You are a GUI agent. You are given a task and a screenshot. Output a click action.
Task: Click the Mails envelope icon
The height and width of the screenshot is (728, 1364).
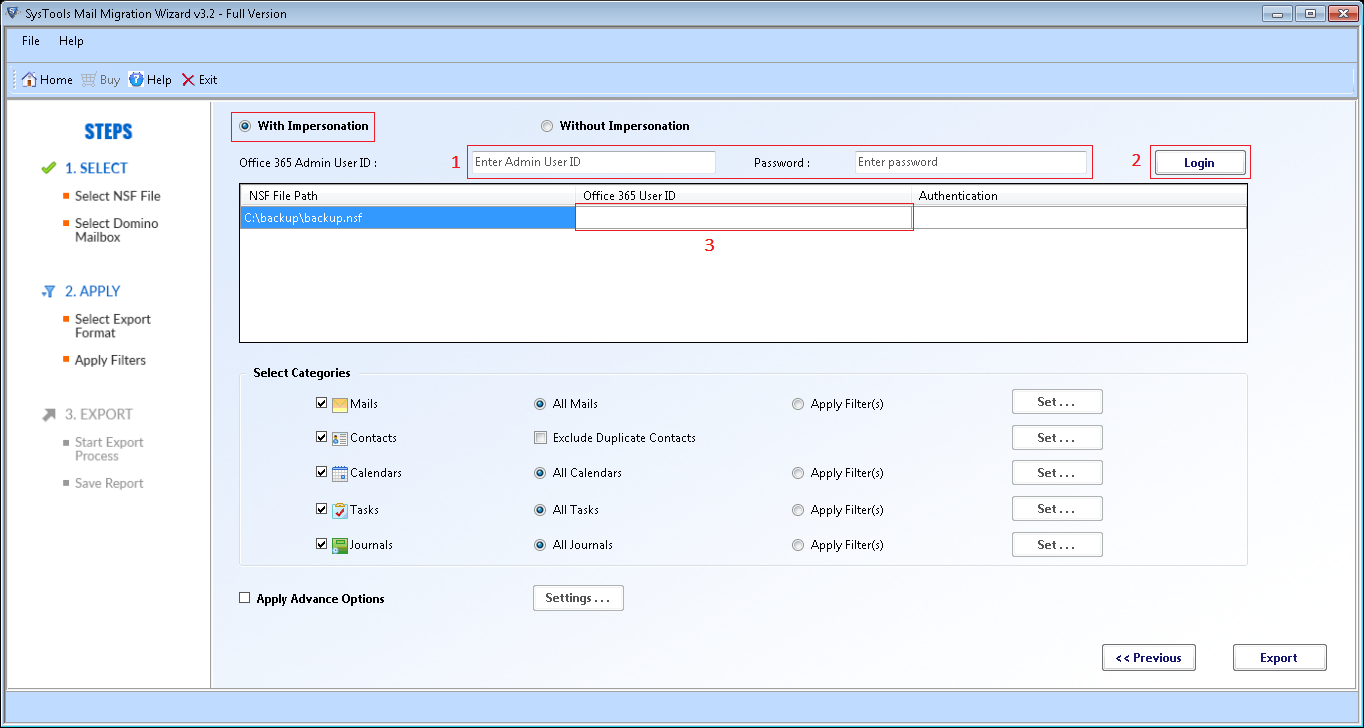click(x=340, y=404)
